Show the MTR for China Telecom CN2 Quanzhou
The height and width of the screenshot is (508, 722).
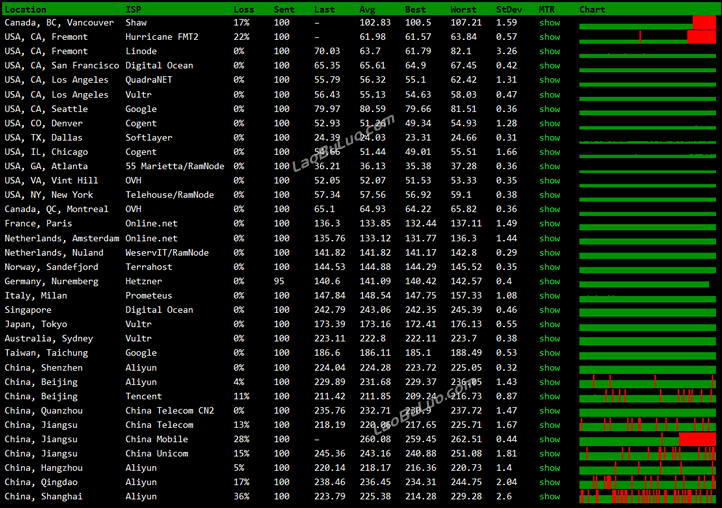[549, 410]
